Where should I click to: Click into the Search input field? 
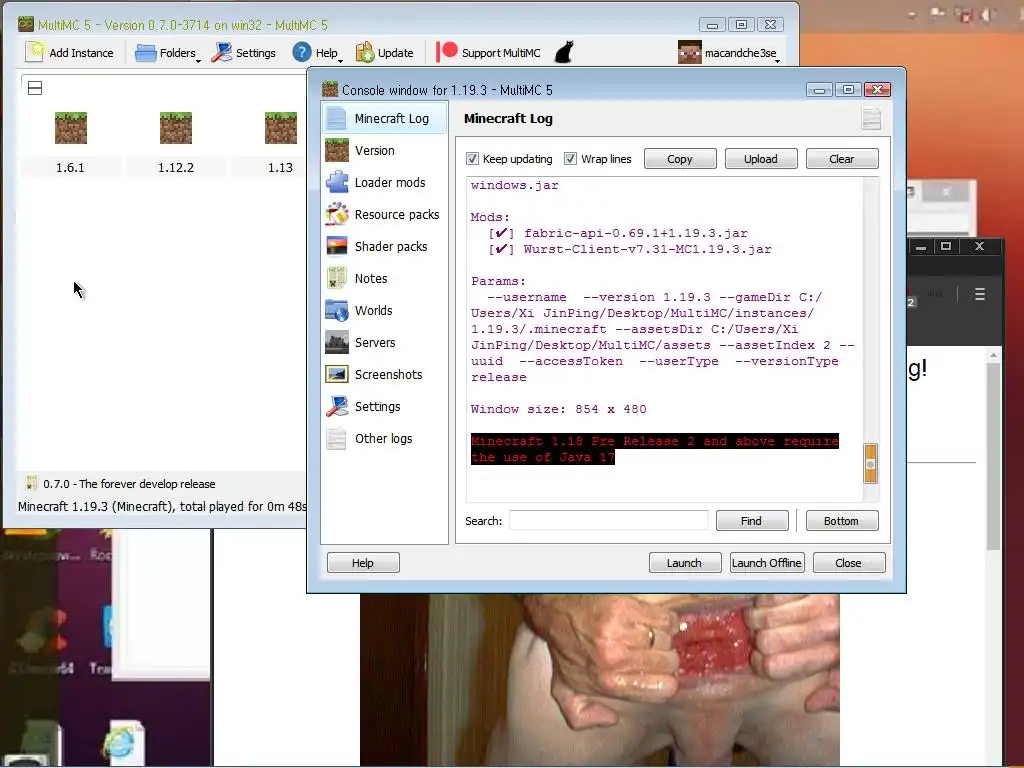tap(609, 520)
